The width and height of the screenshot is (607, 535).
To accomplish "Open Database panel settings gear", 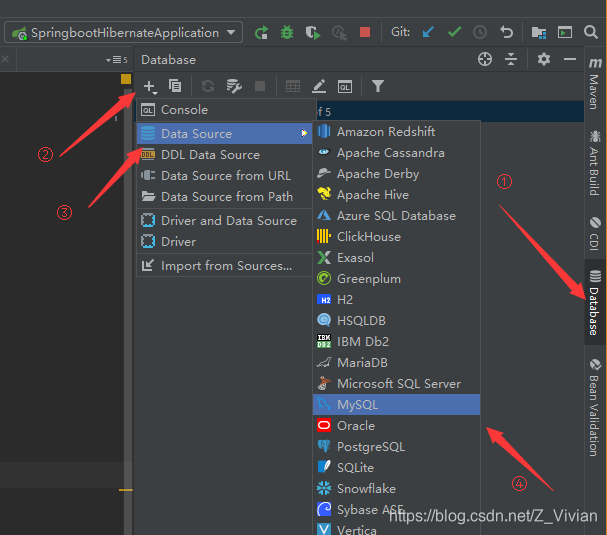I will point(544,59).
